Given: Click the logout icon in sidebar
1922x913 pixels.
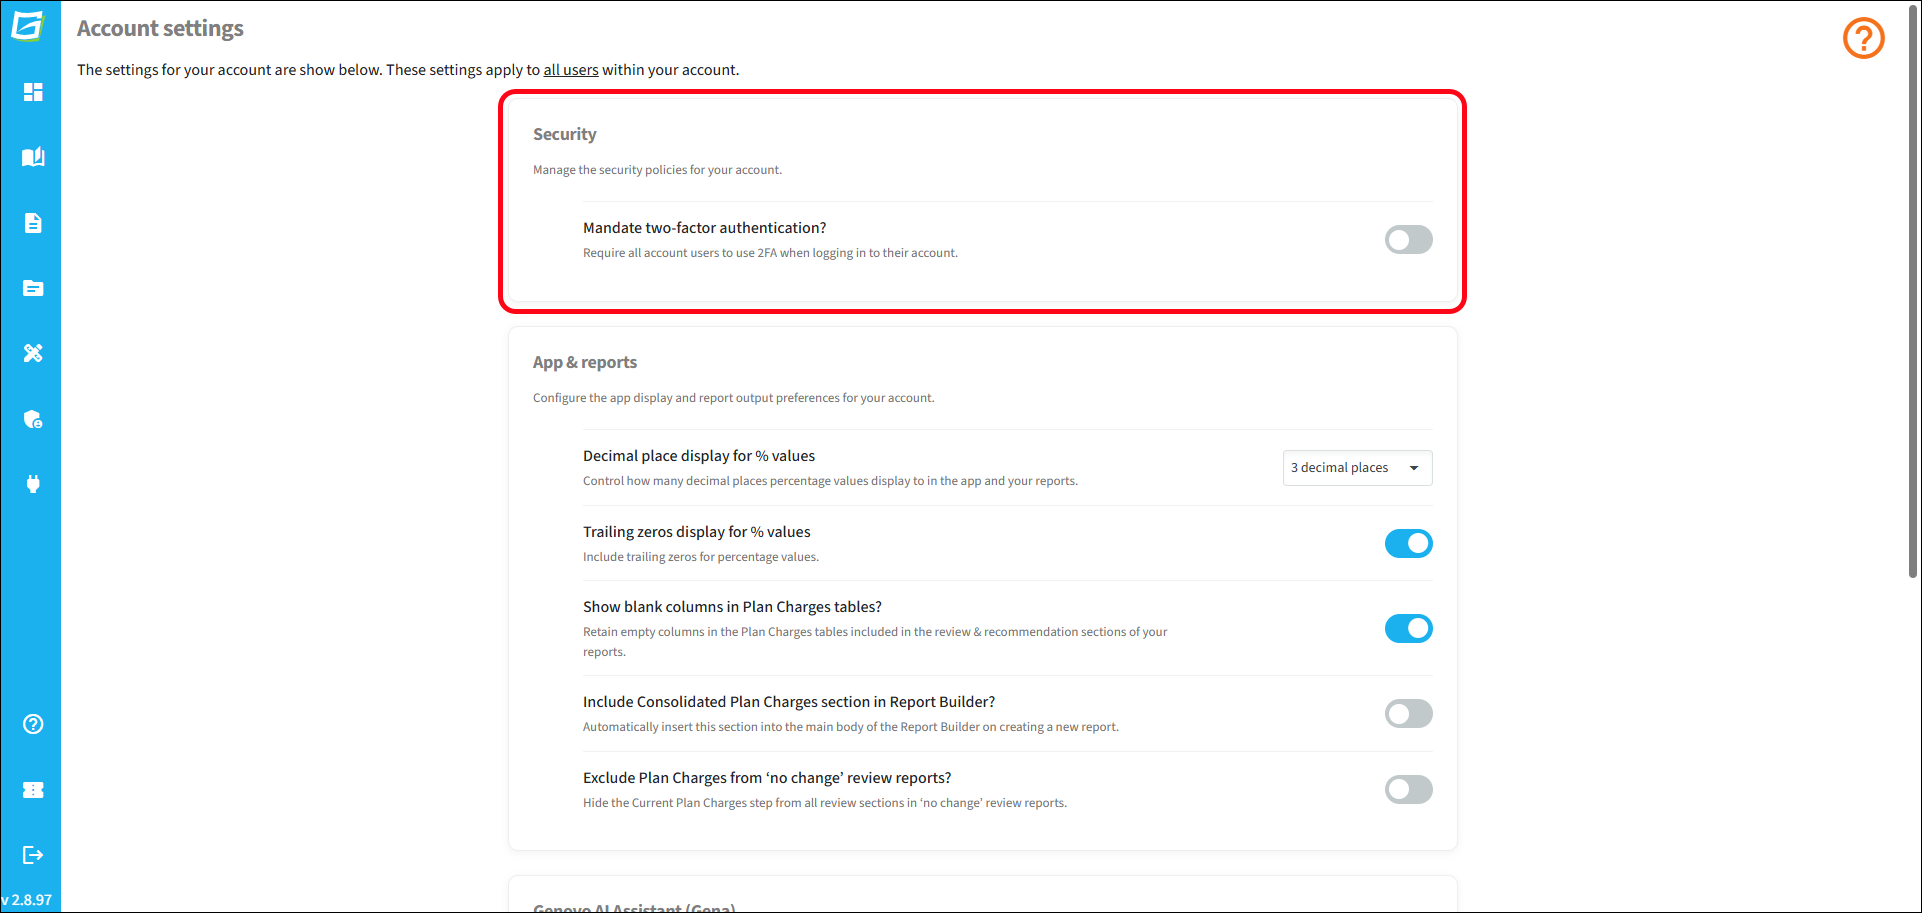Looking at the screenshot, I should [33, 855].
